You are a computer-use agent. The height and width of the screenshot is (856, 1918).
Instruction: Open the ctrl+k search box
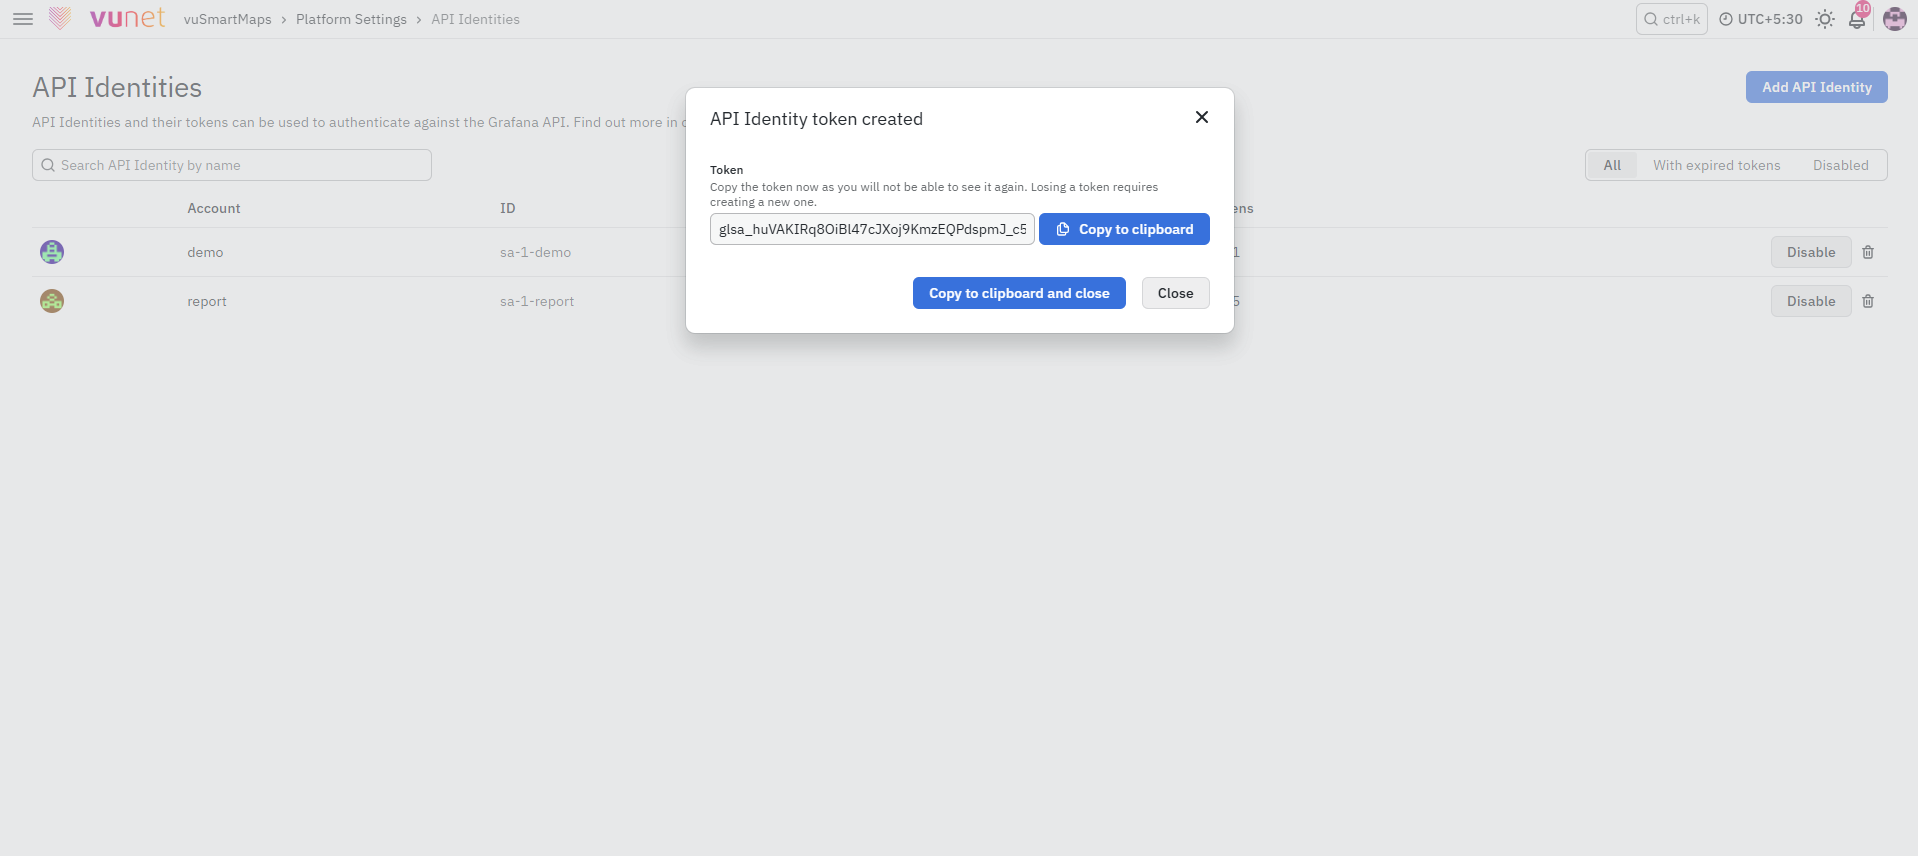tap(1671, 19)
